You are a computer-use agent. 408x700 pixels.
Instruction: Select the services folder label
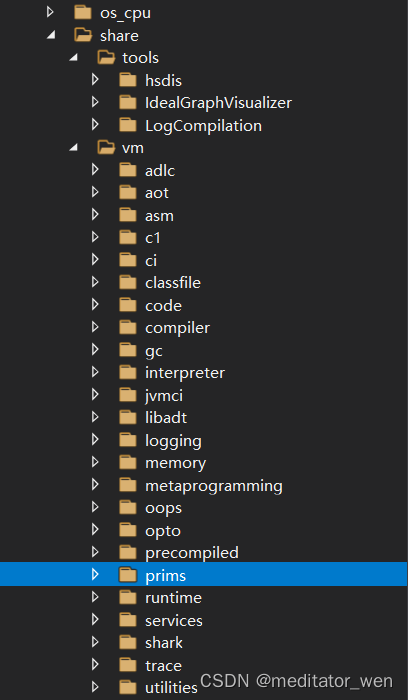coord(174,621)
